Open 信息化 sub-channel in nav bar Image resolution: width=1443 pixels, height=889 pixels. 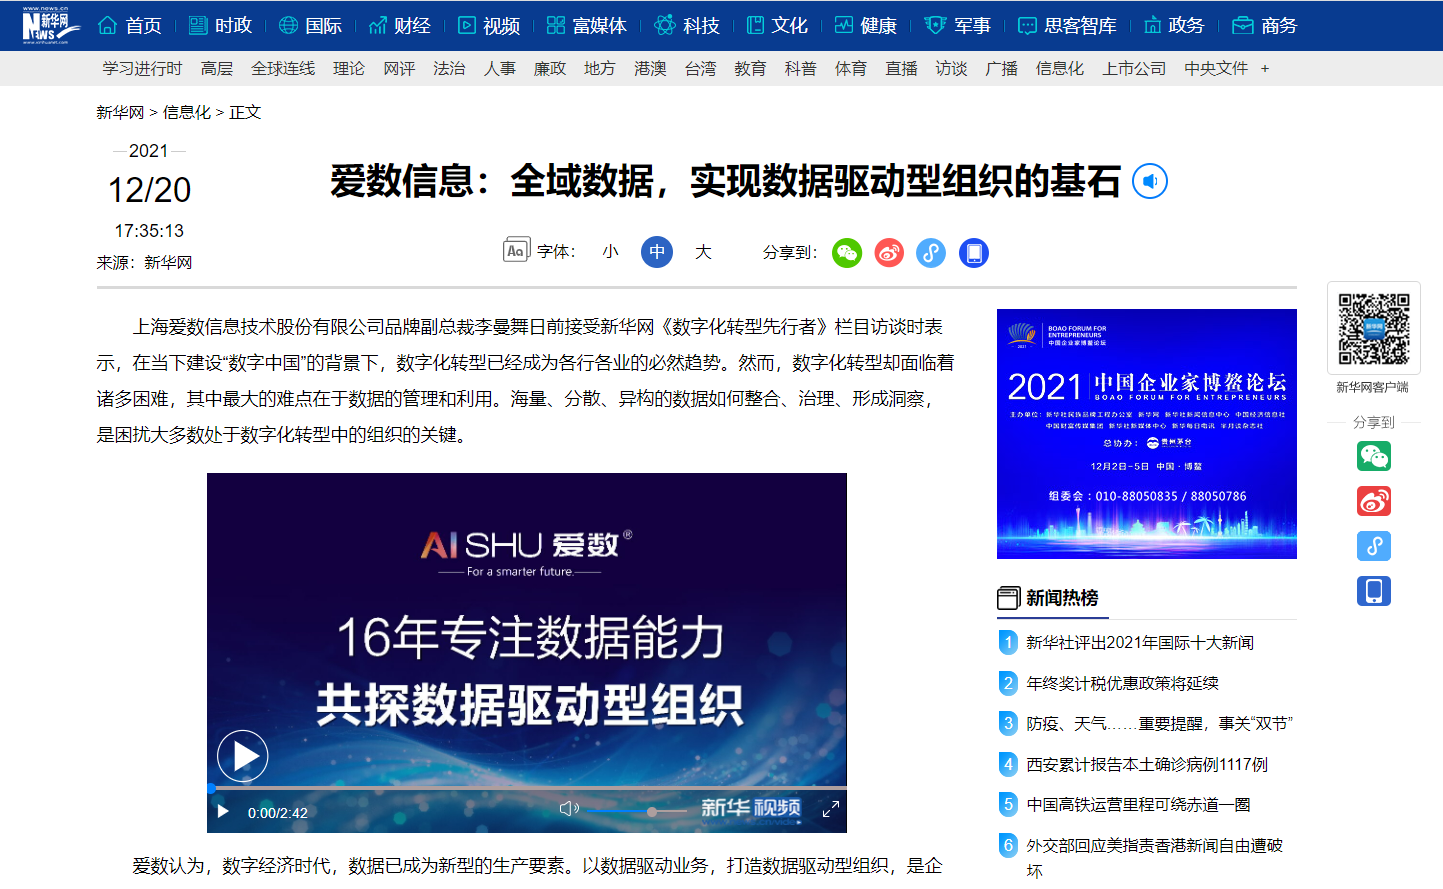point(1060,69)
